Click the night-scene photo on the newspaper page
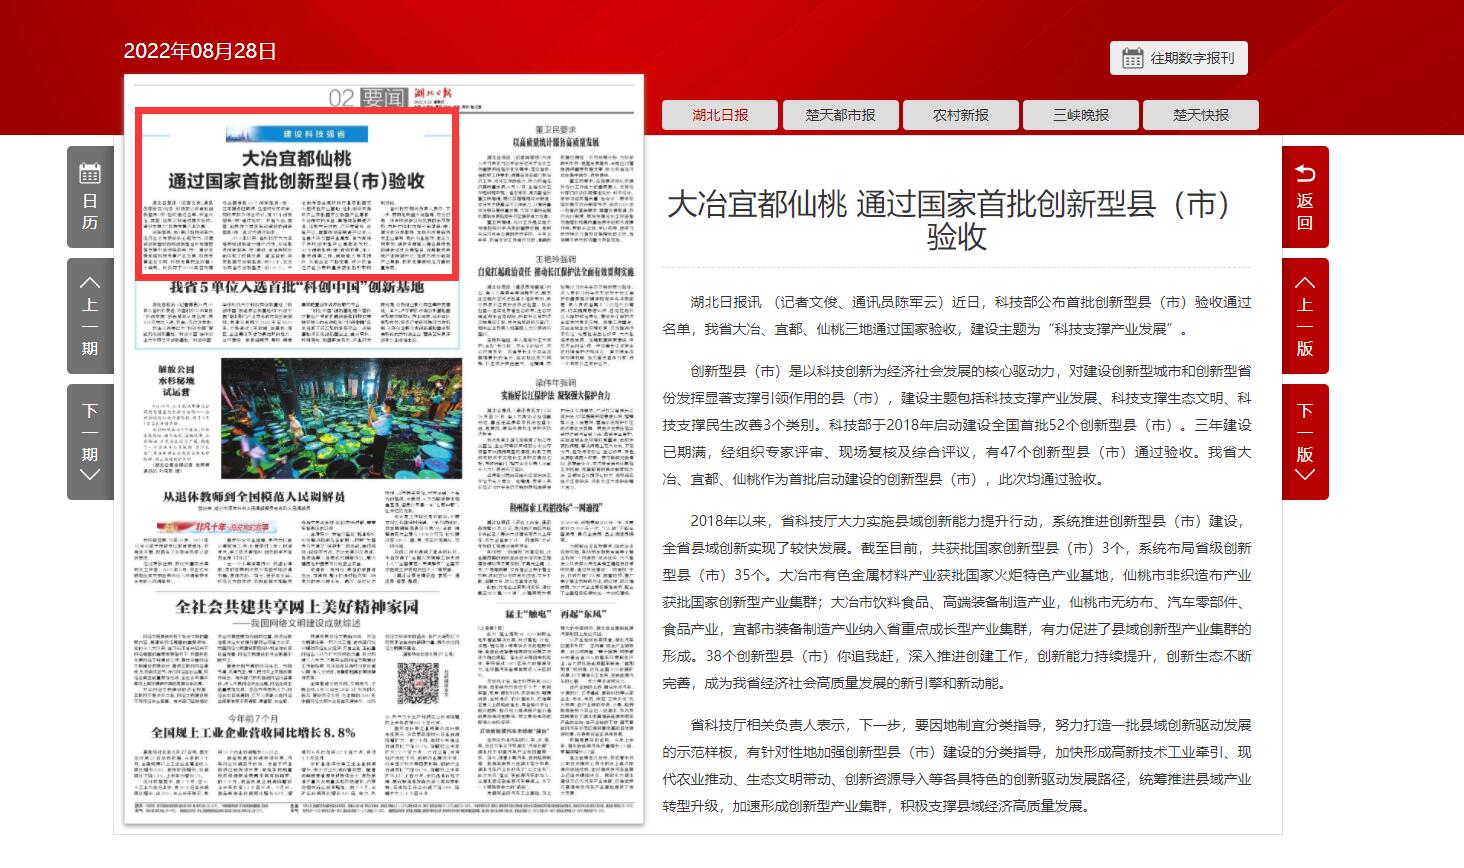Screen dimensions: 1464x868 tap(341, 420)
